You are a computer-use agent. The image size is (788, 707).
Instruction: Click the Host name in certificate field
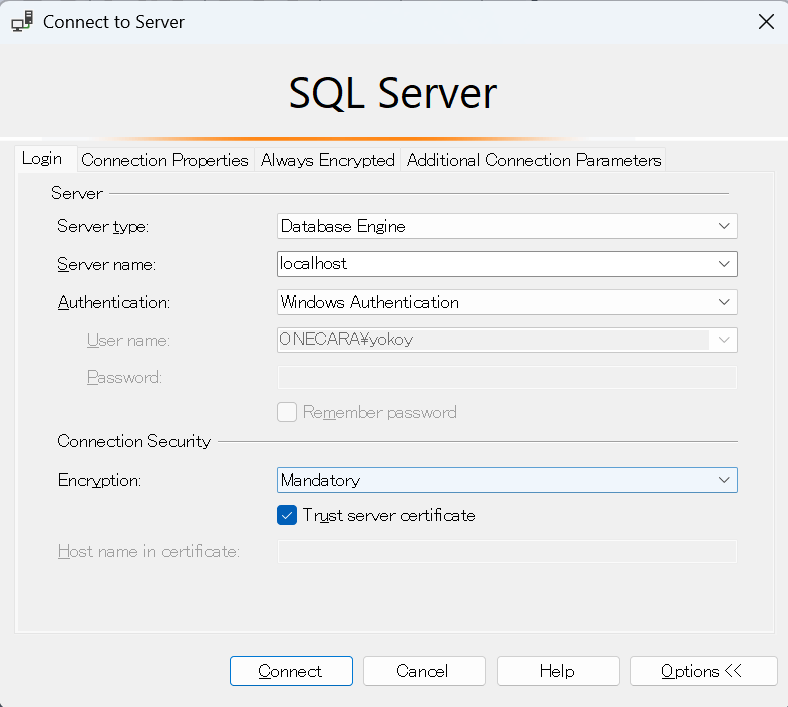point(506,551)
